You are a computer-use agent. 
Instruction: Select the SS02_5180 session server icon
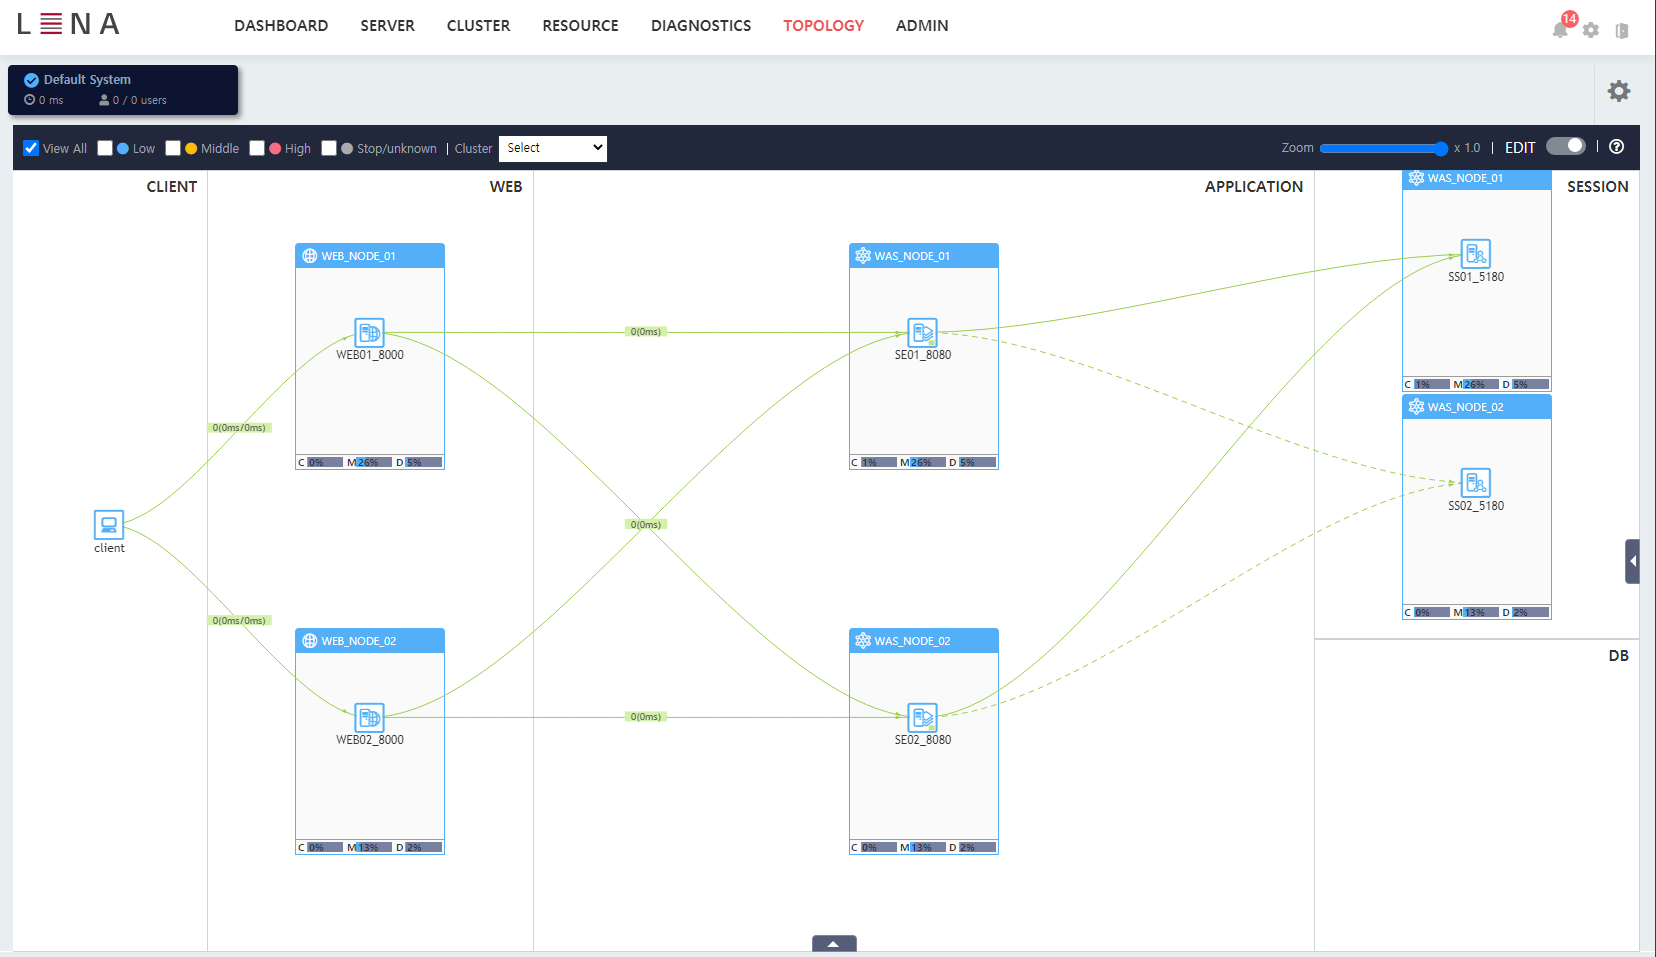(1475, 483)
